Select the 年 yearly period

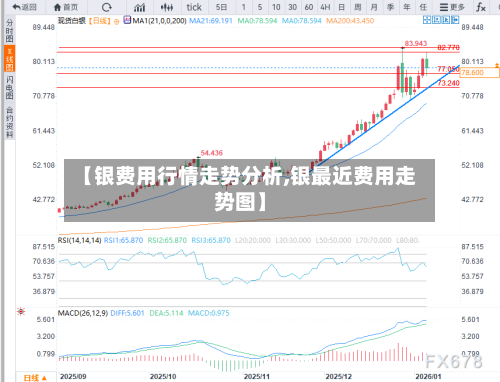pyautogui.click(x=407, y=7)
